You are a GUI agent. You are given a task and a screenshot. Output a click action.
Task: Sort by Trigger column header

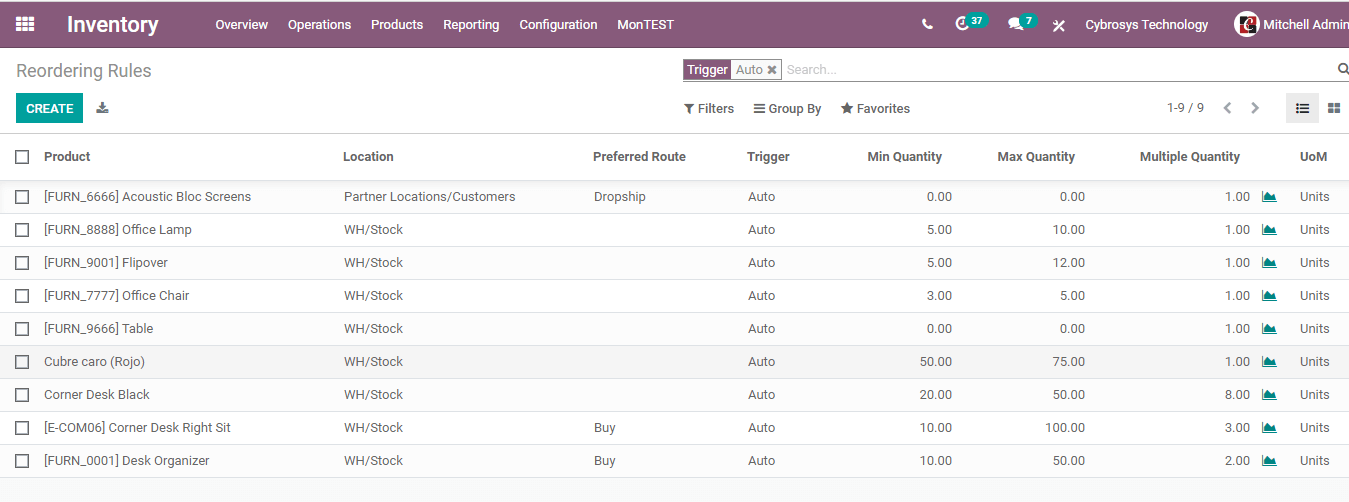(x=768, y=157)
